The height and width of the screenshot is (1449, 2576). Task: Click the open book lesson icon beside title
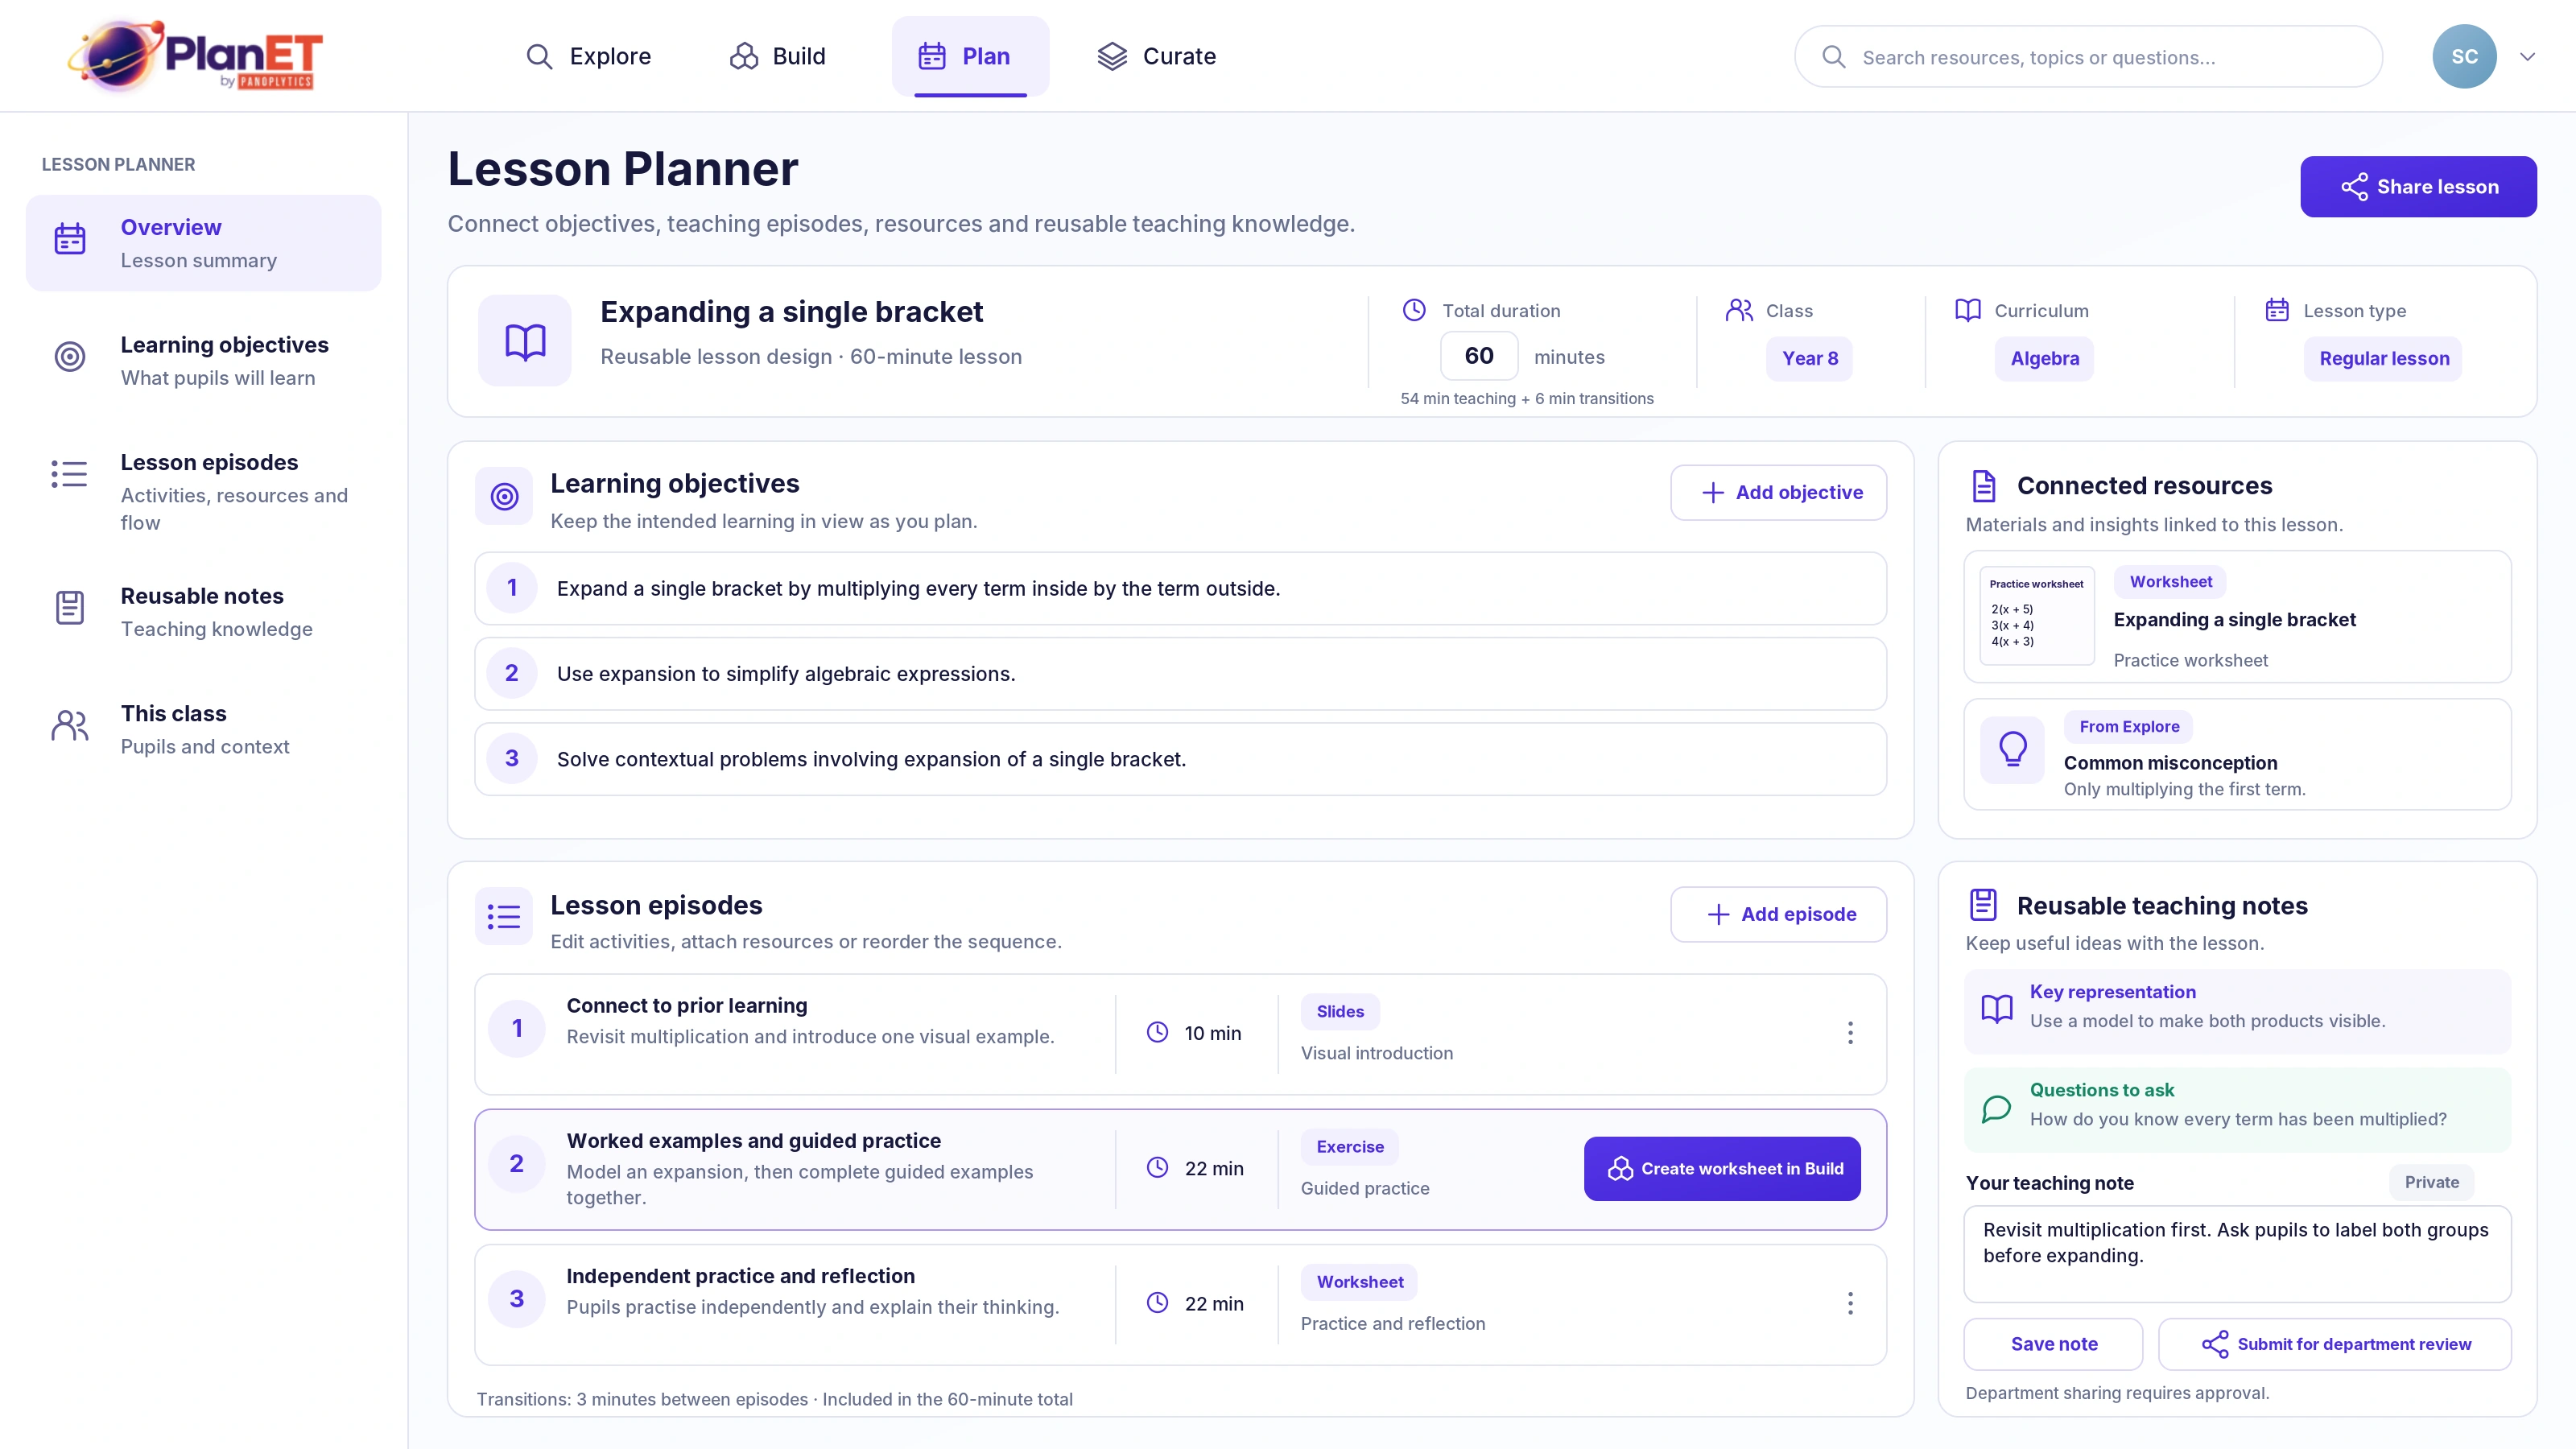(525, 341)
